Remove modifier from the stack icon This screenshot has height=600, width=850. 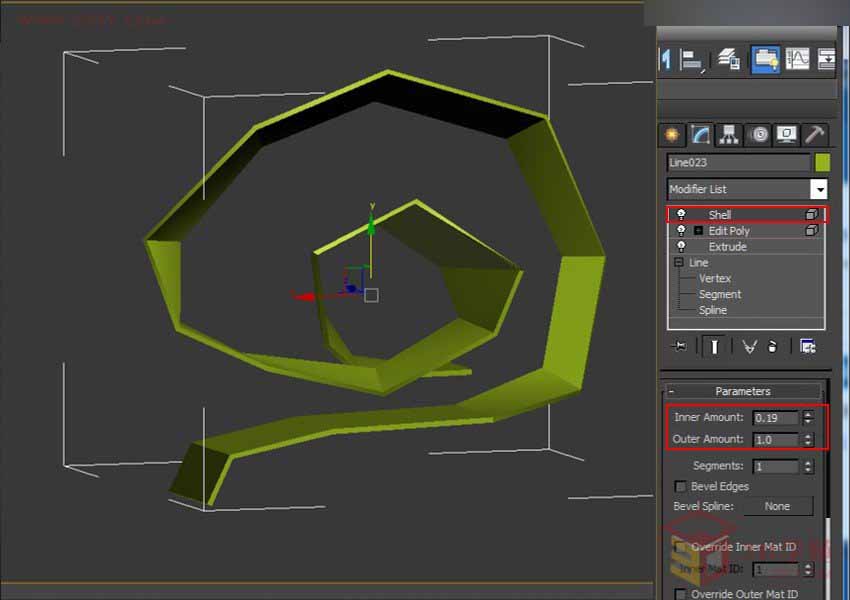772,346
